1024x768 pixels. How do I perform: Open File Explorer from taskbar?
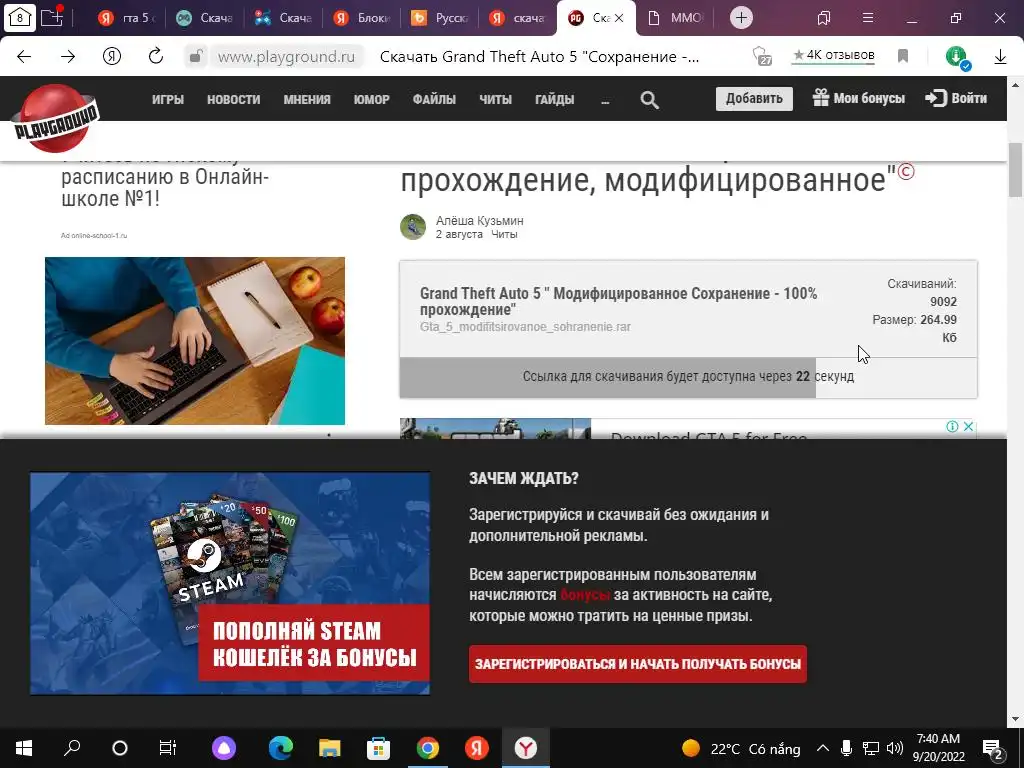[x=330, y=748]
